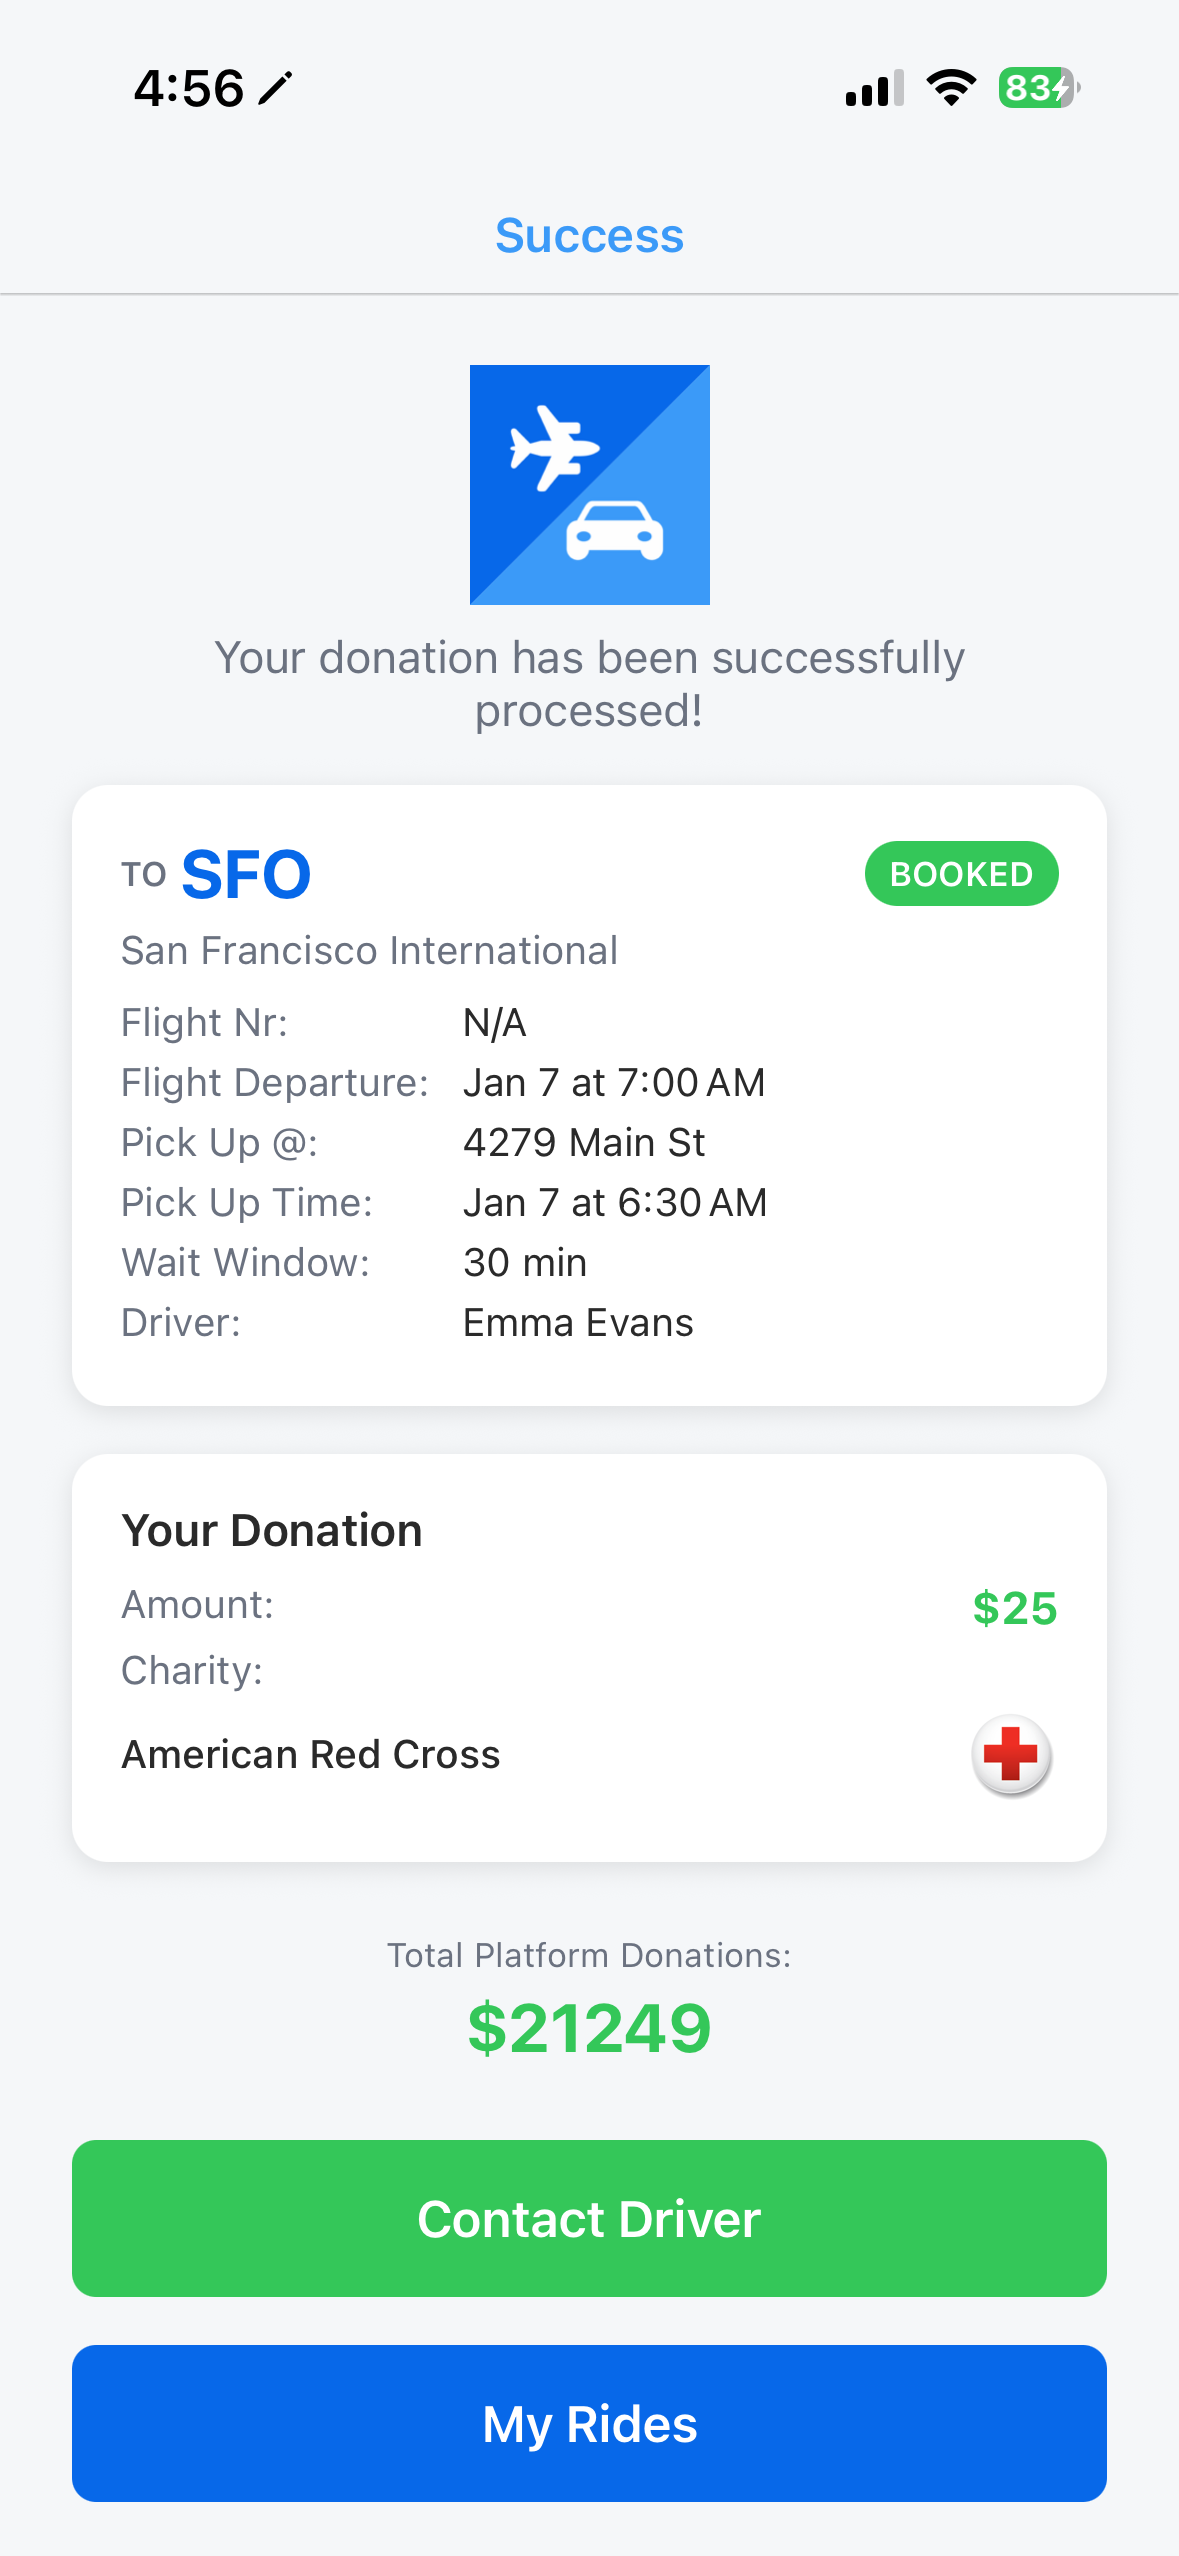The image size is (1179, 2556).
Task: Tap the 4:56 clock in status bar
Action: (x=189, y=88)
